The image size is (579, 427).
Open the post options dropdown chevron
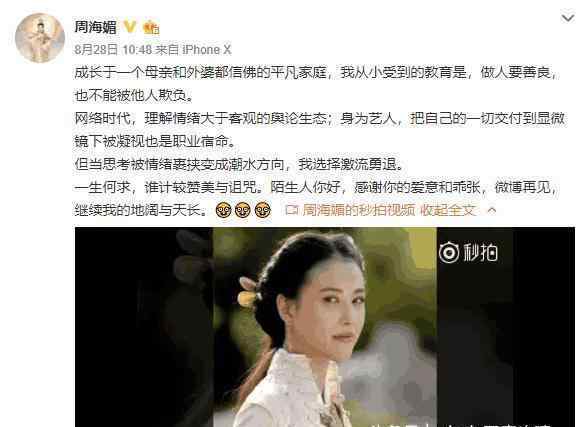568,18
